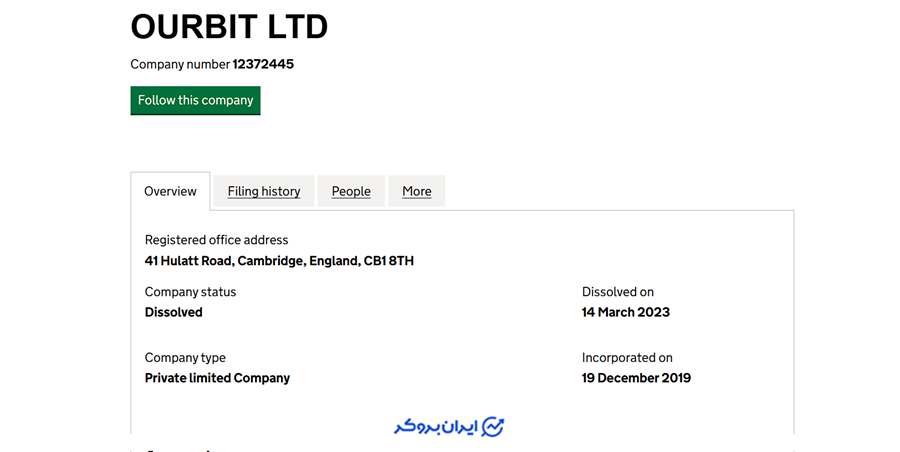900x452 pixels.
Task: Click the 41 Hulatt Road address text
Action: (x=279, y=261)
